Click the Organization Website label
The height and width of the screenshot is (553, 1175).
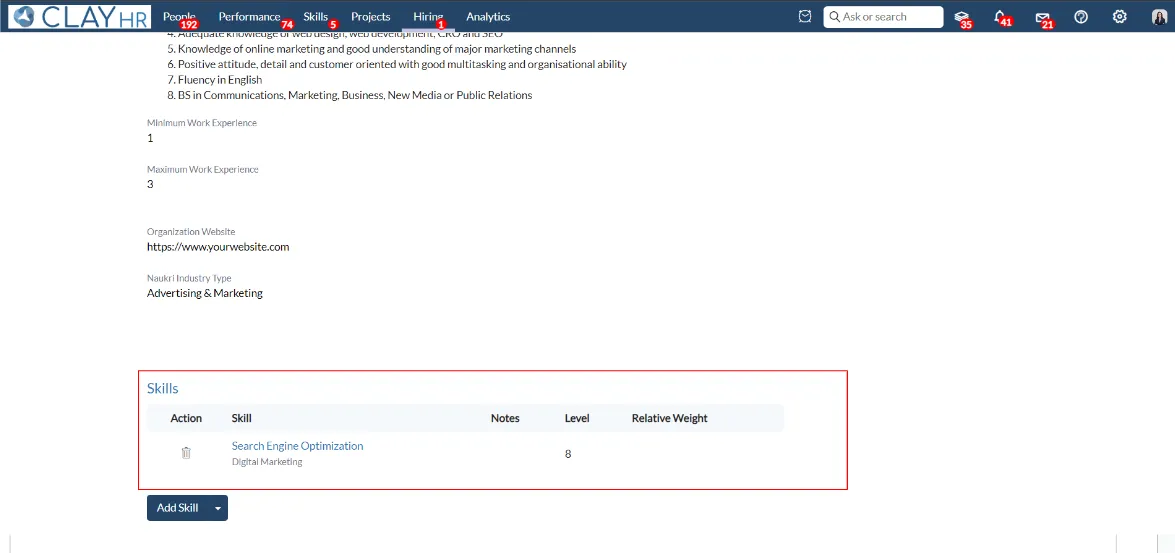pyautogui.click(x=191, y=232)
